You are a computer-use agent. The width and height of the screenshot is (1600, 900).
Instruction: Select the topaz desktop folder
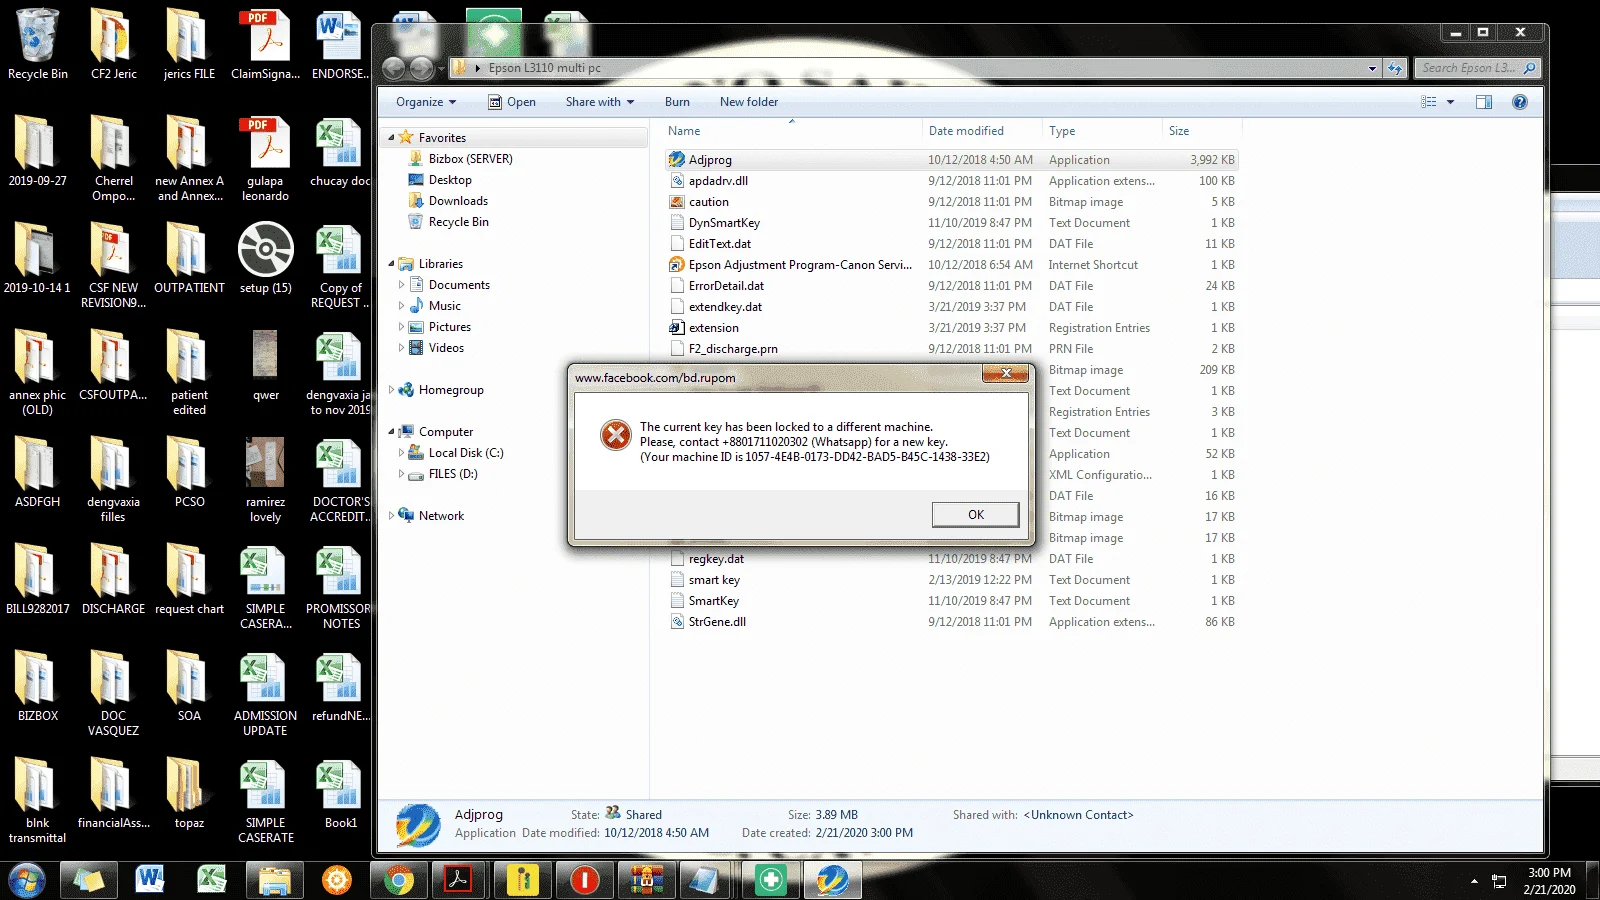coord(189,794)
